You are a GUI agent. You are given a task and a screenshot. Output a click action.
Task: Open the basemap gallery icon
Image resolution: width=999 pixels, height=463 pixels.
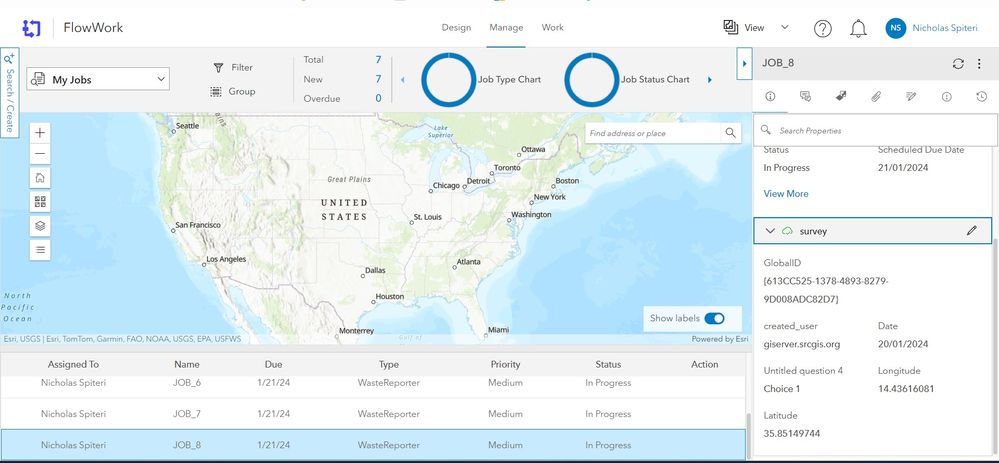point(40,202)
